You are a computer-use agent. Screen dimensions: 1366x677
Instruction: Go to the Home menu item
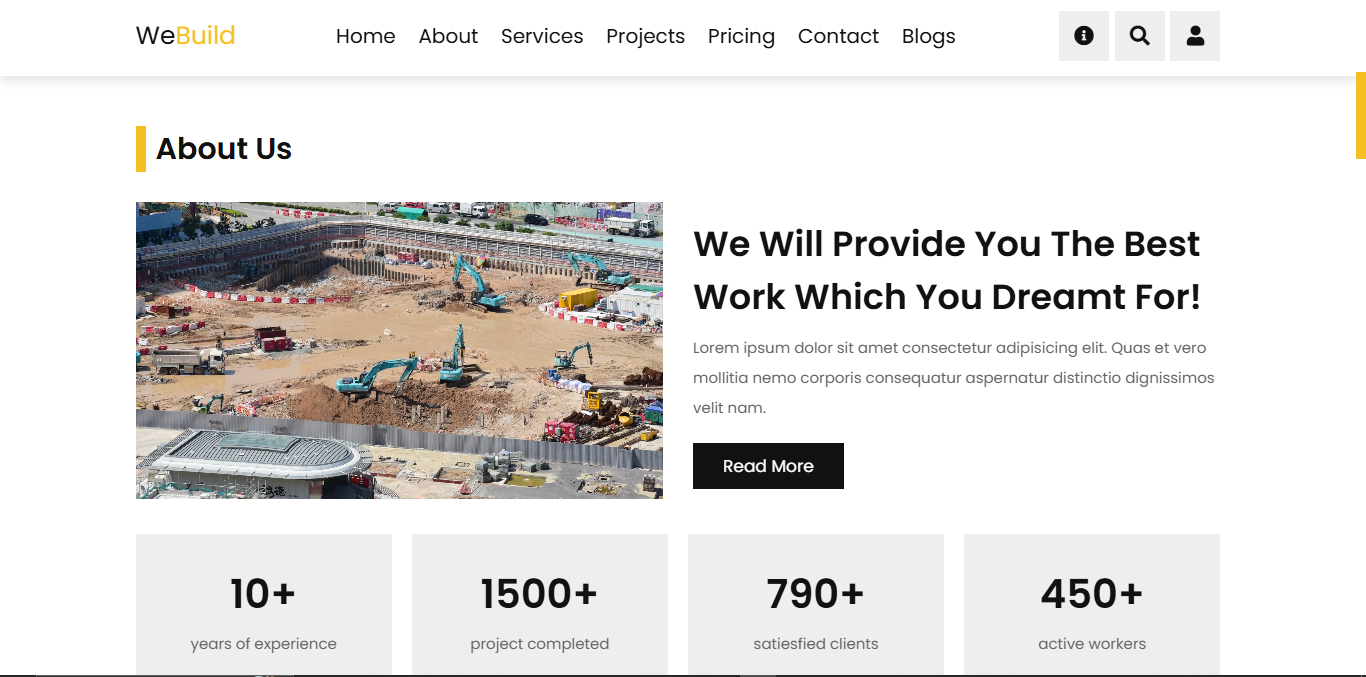366,36
